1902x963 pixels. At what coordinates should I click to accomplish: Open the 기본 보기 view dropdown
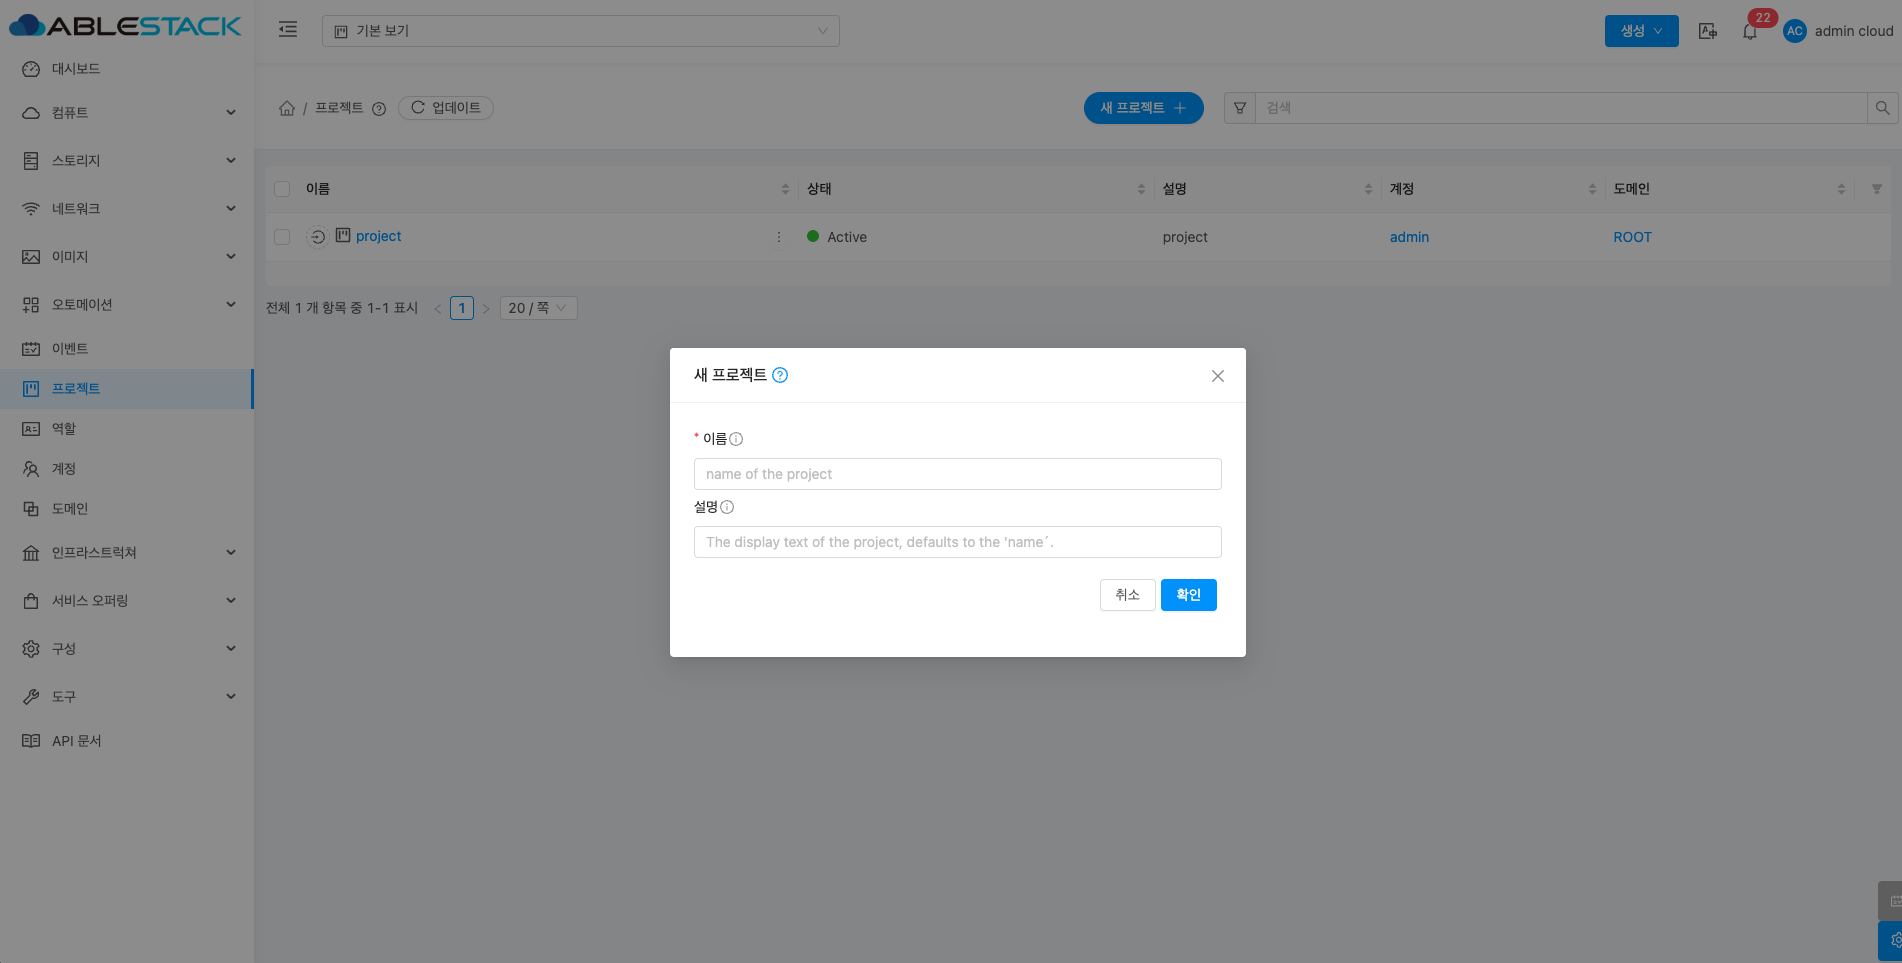tap(581, 31)
